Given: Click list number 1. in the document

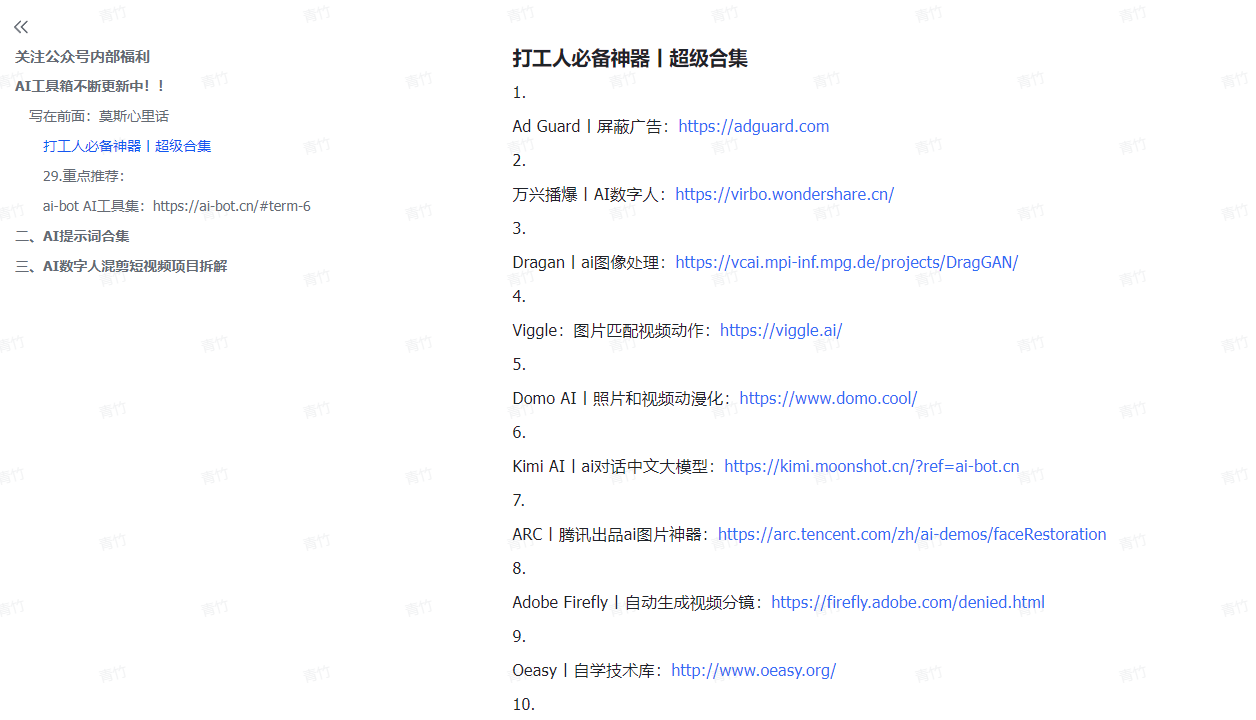Looking at the screenshot, I should click(x=519, y=92).
